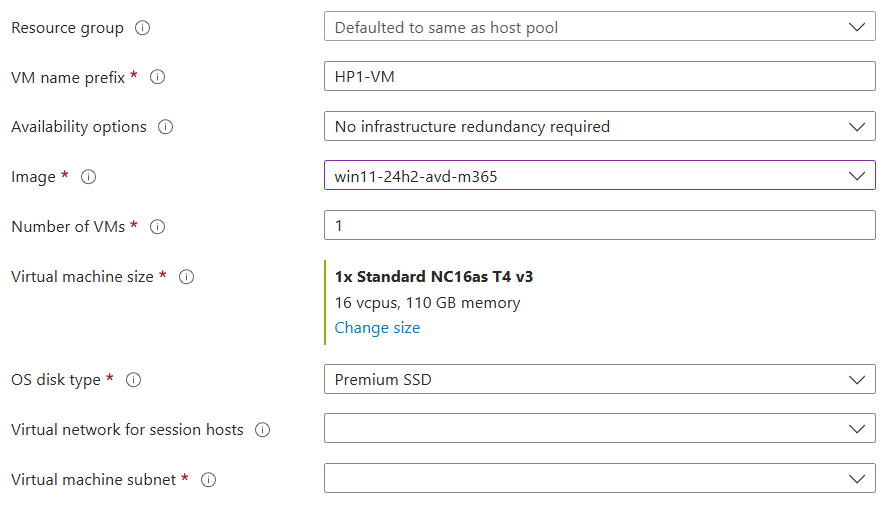Image resolution: width=893 pixels, height=524 pixels.
Task: Open the Resource group dropdown
Action: (599, 27)
